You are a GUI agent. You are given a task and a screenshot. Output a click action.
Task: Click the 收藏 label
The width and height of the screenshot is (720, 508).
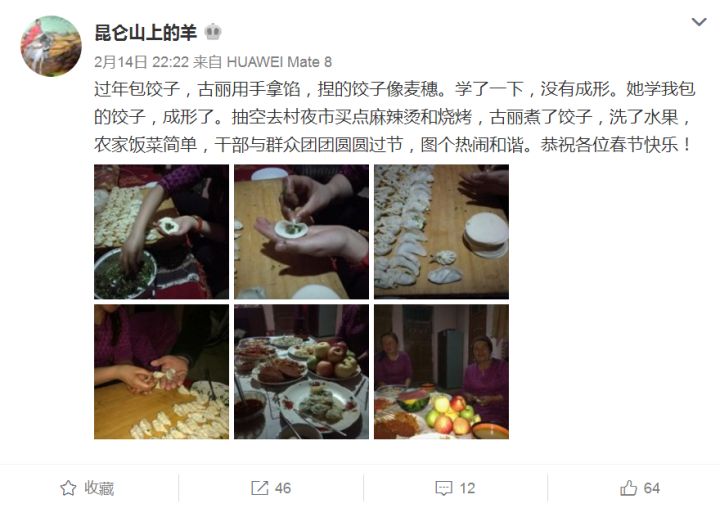99,488
